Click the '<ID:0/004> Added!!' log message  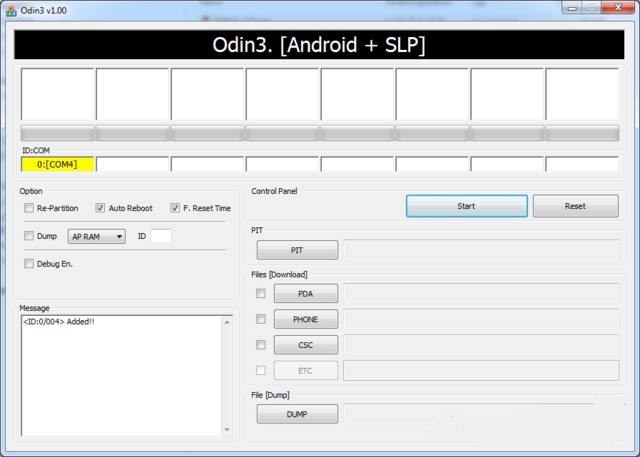(59, 322)
